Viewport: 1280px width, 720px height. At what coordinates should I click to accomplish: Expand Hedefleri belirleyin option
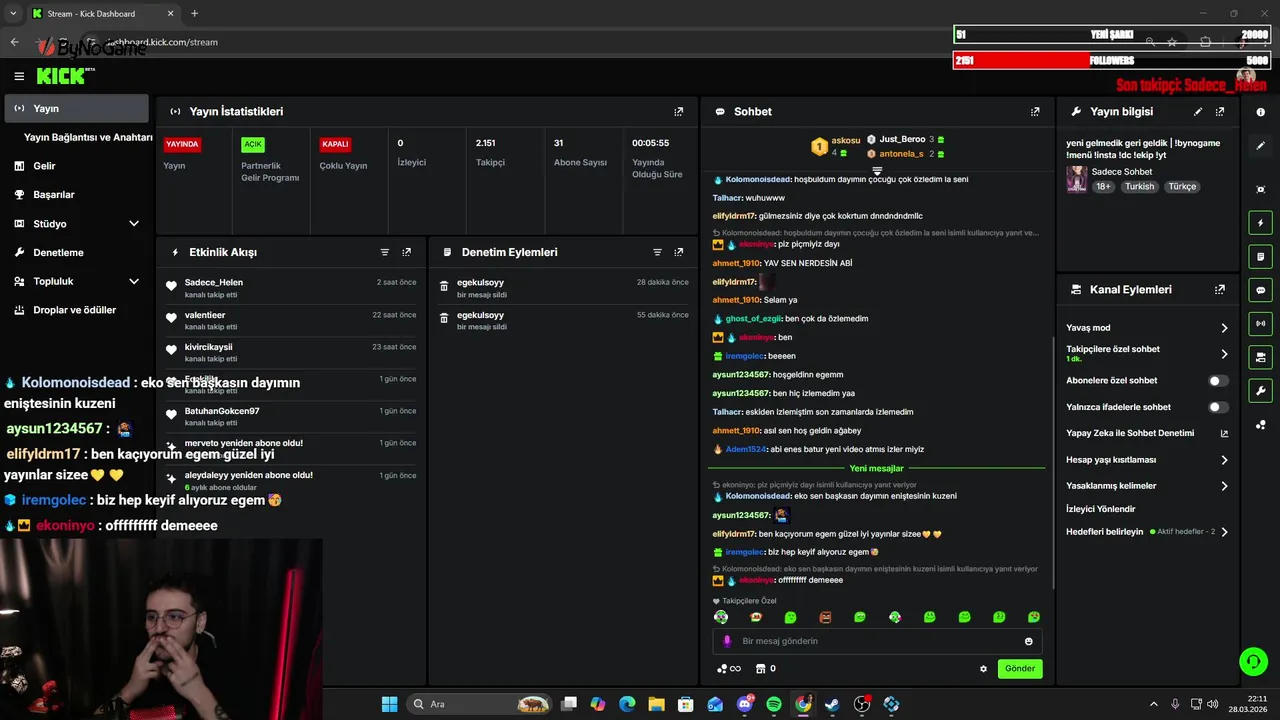tap(1224, 532)
